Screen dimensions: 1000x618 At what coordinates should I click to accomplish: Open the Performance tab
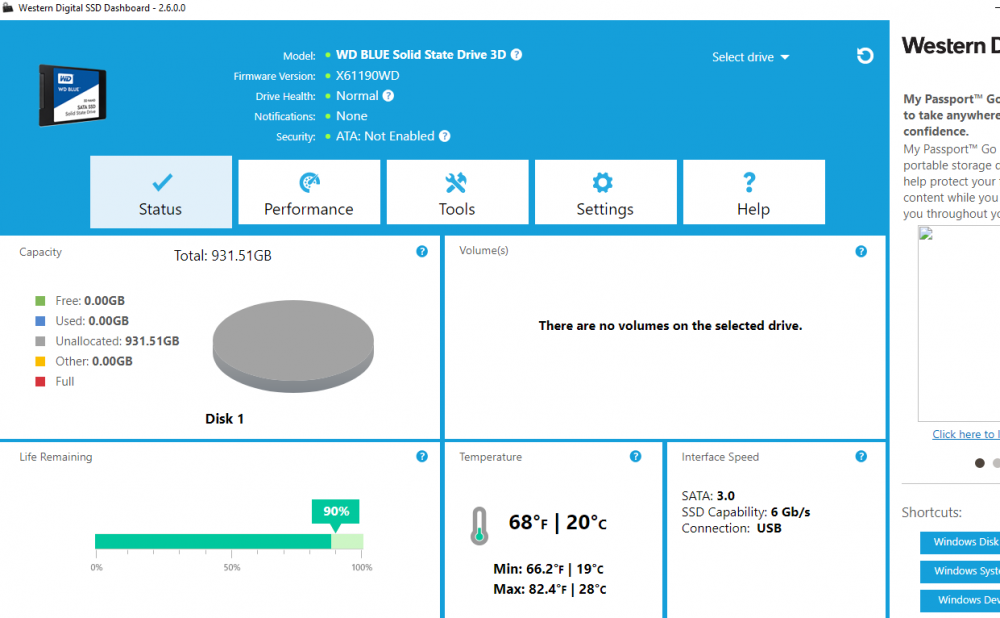(309, 192)
